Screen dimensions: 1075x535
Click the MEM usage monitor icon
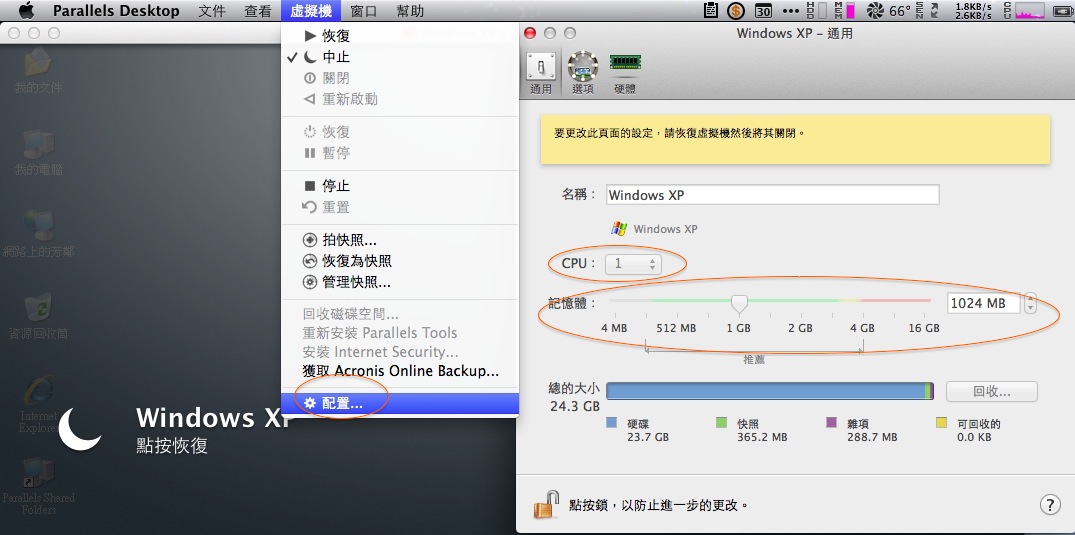pyautogui.click(x=845, y=10)
